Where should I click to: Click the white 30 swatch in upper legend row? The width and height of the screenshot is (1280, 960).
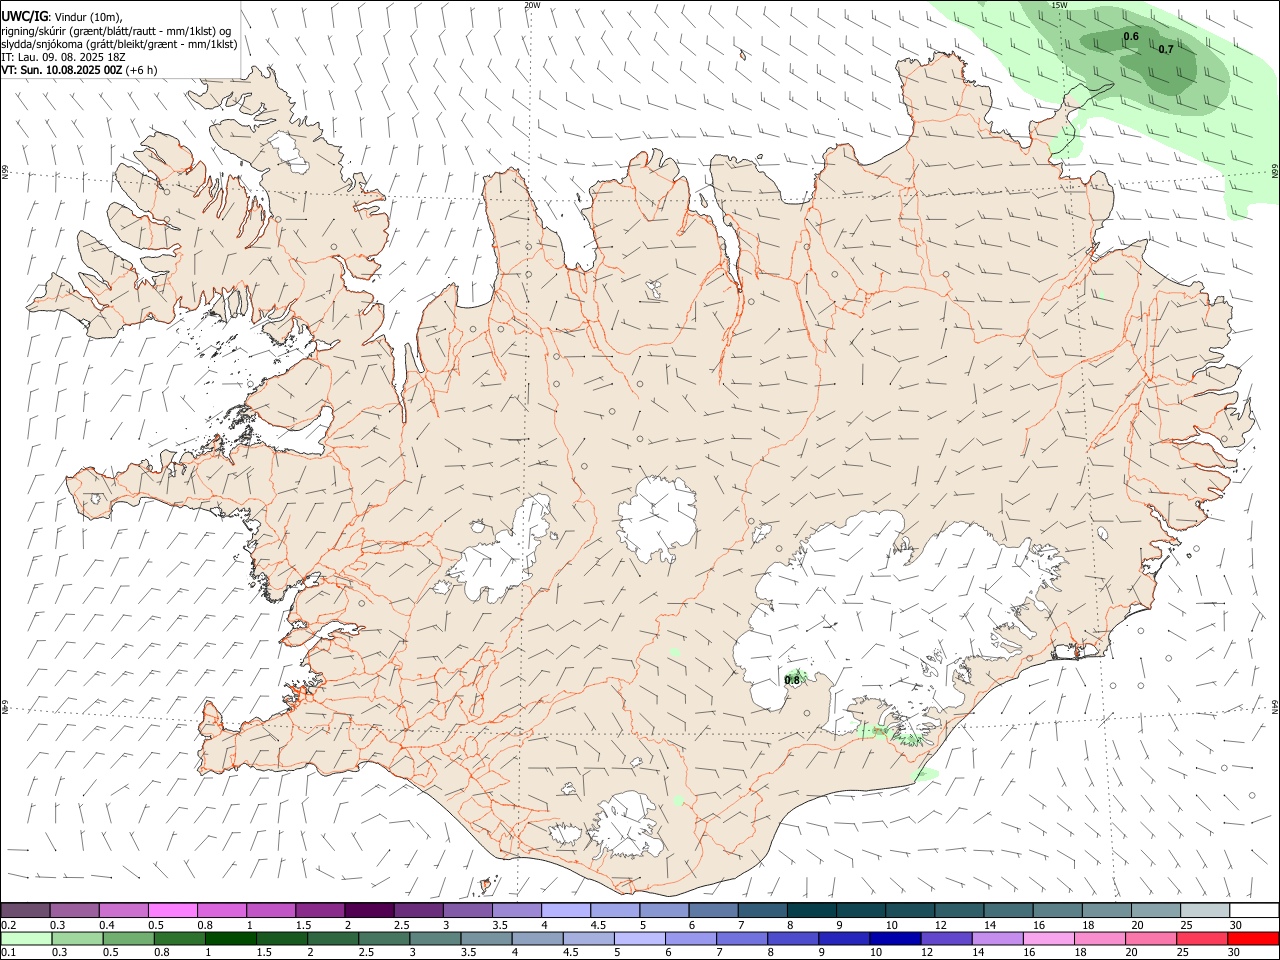tap(1254, 910)
